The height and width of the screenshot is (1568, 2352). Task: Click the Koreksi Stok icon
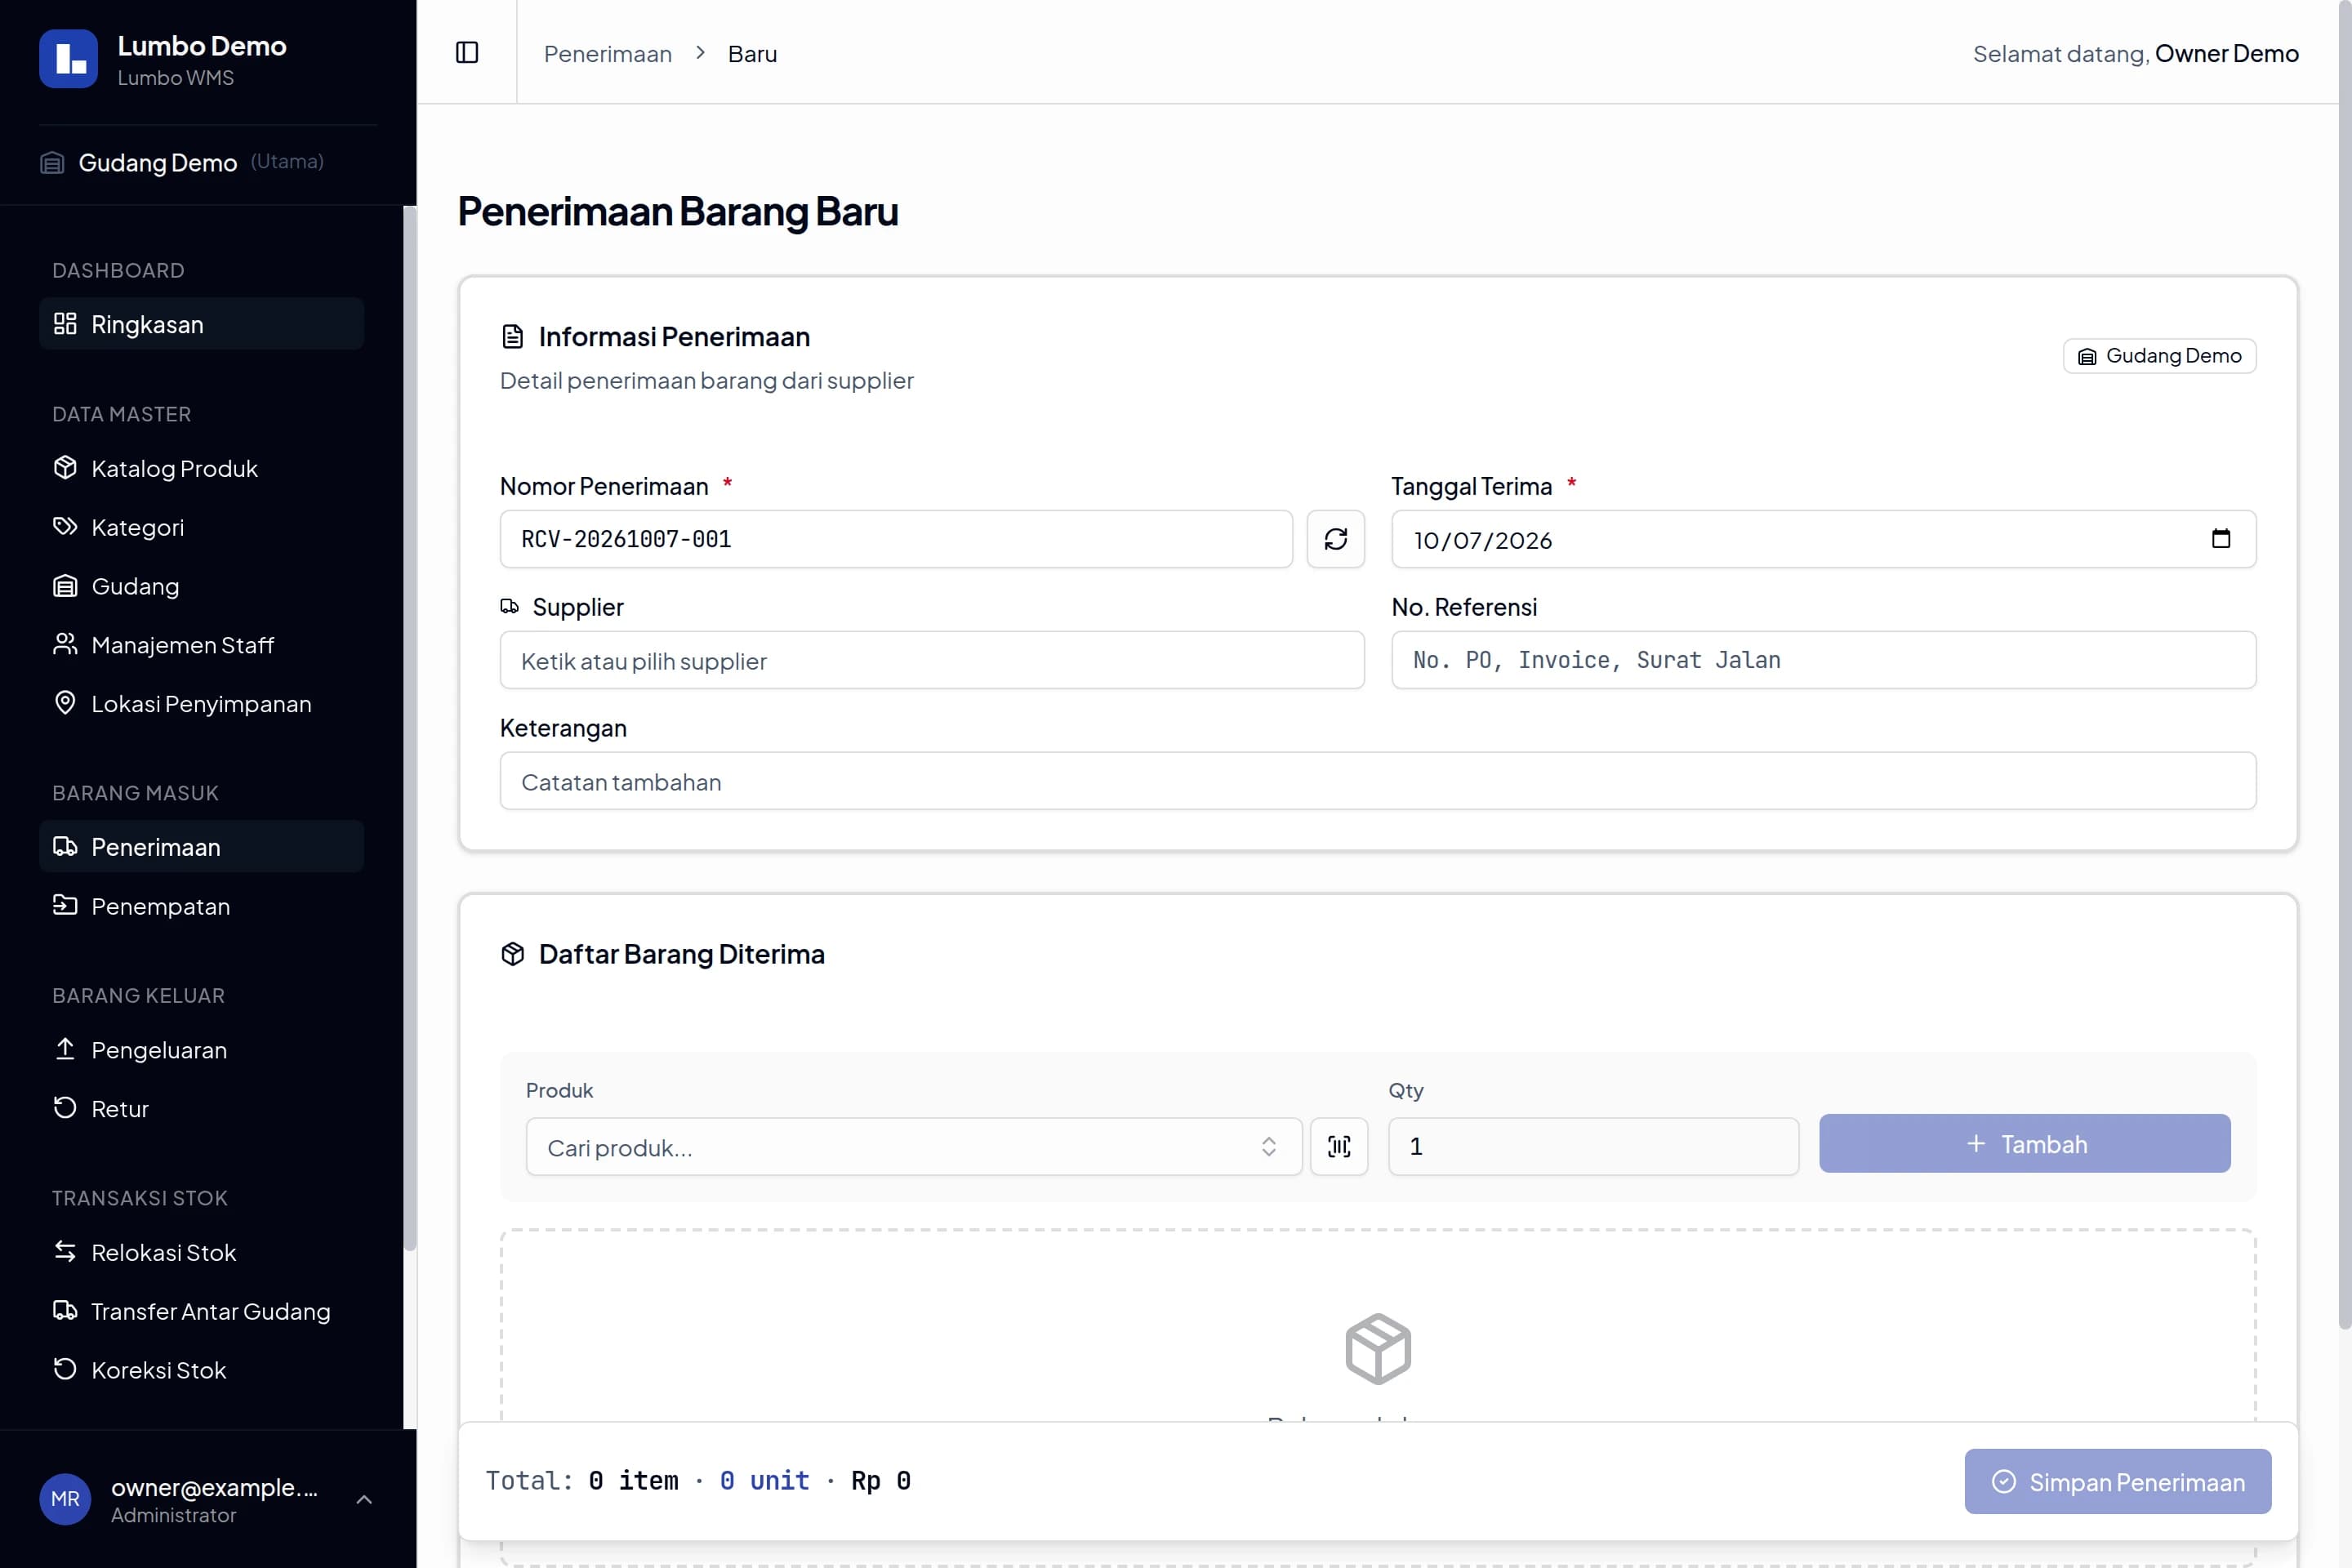pyautogui.click(x=65, y=1369)
